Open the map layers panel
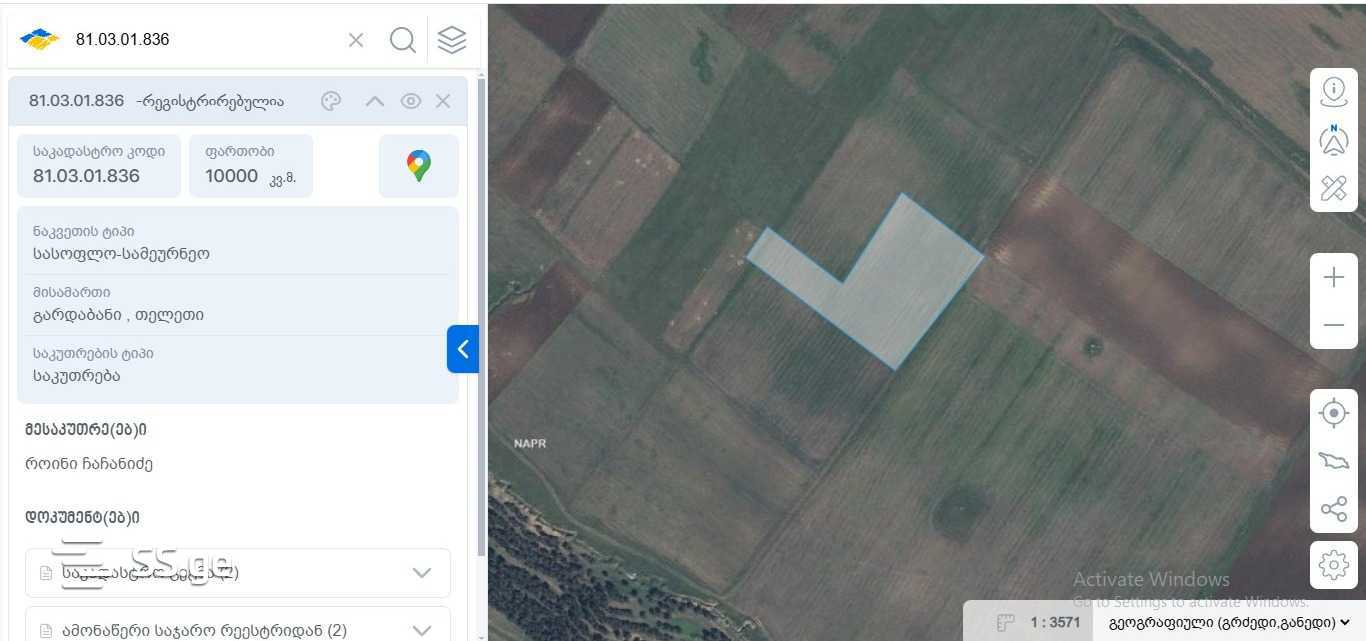Screen dimensions: 1366x641 pos(452,40)
